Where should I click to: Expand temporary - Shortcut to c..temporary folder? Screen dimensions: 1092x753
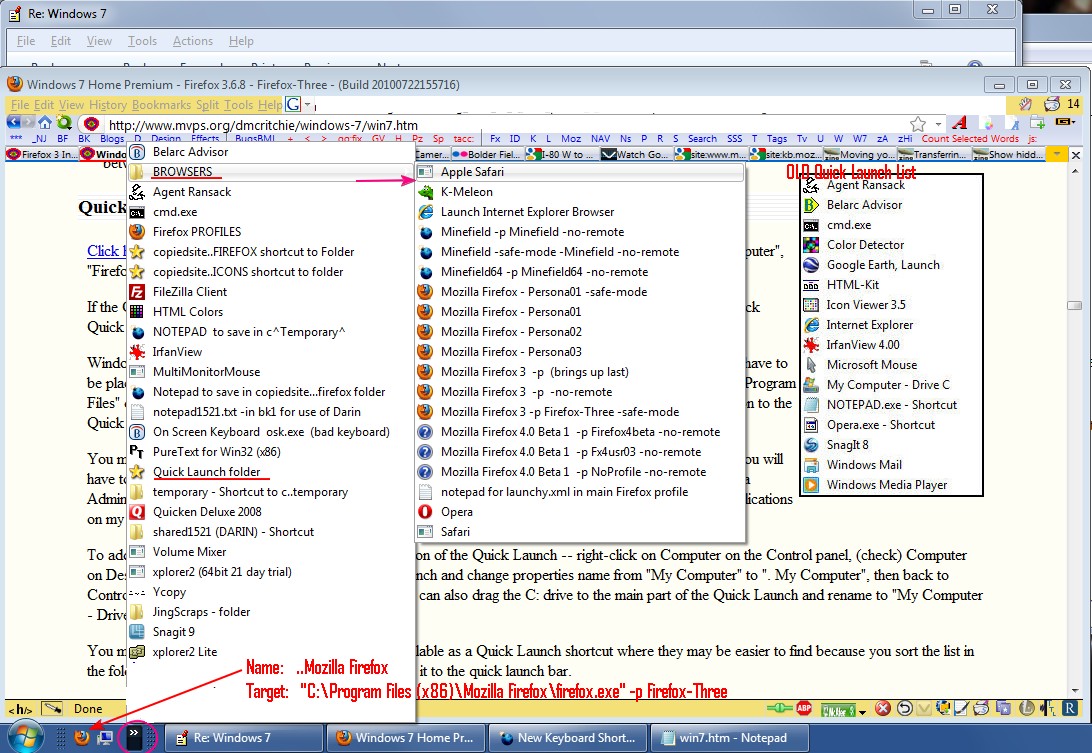[271, 492]
